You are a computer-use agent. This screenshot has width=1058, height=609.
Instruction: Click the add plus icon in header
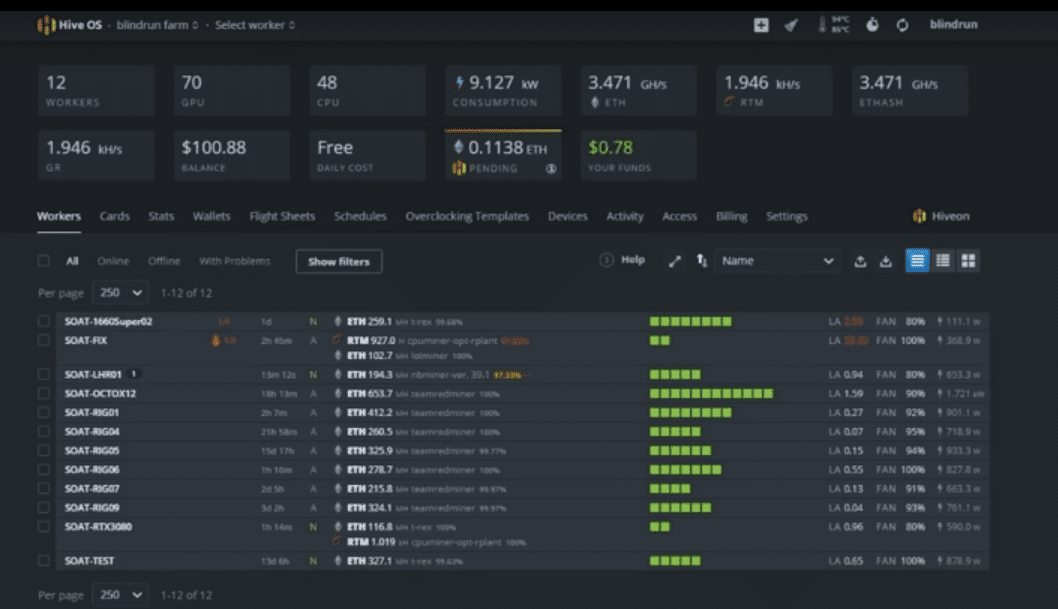coord(761,25)
